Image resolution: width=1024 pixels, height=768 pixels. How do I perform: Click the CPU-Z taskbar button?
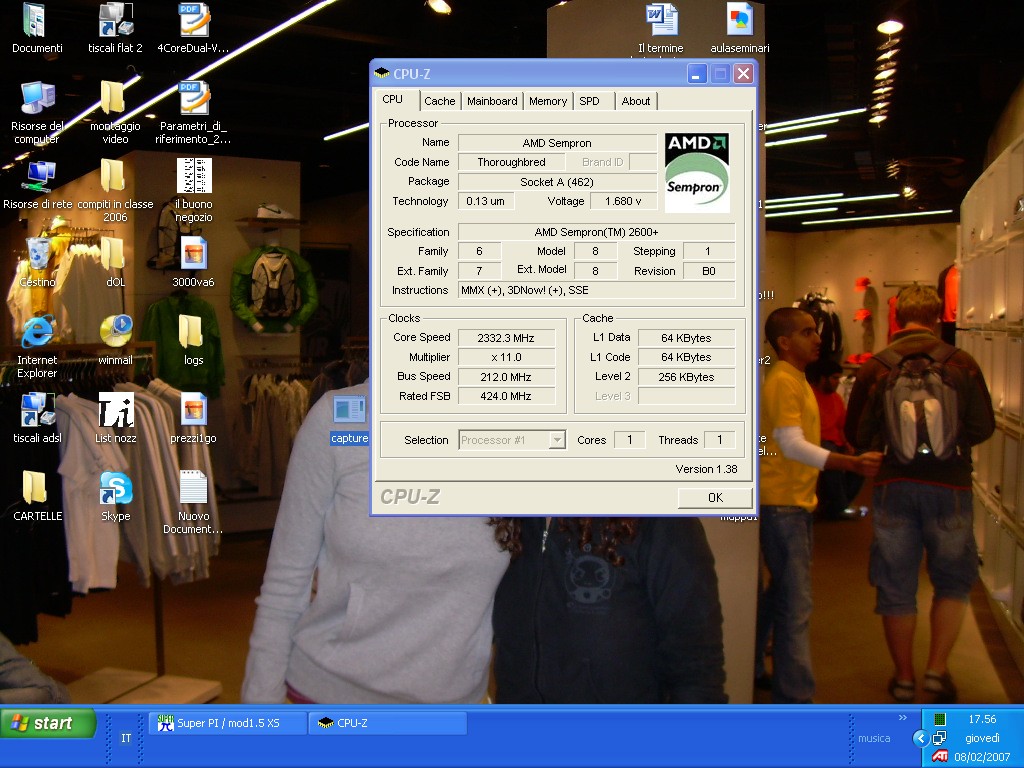[387, 723]
